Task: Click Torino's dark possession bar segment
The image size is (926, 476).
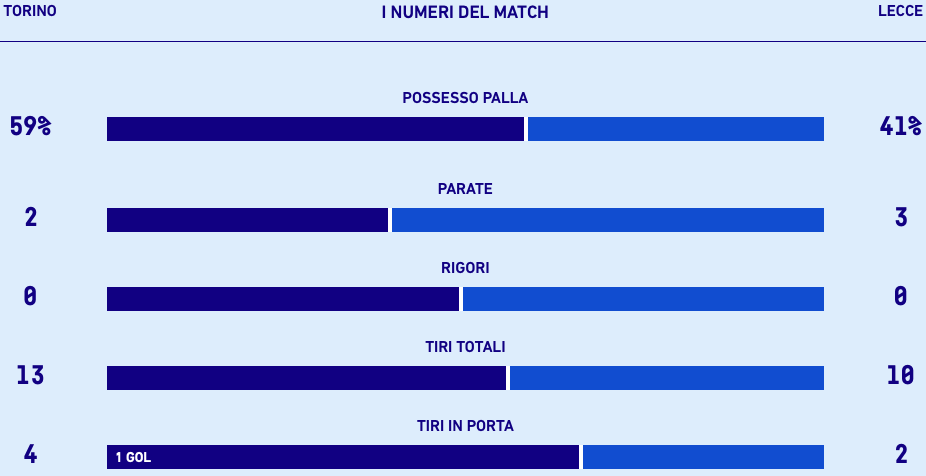Action: pyautogui.click(x=315, y=129)
